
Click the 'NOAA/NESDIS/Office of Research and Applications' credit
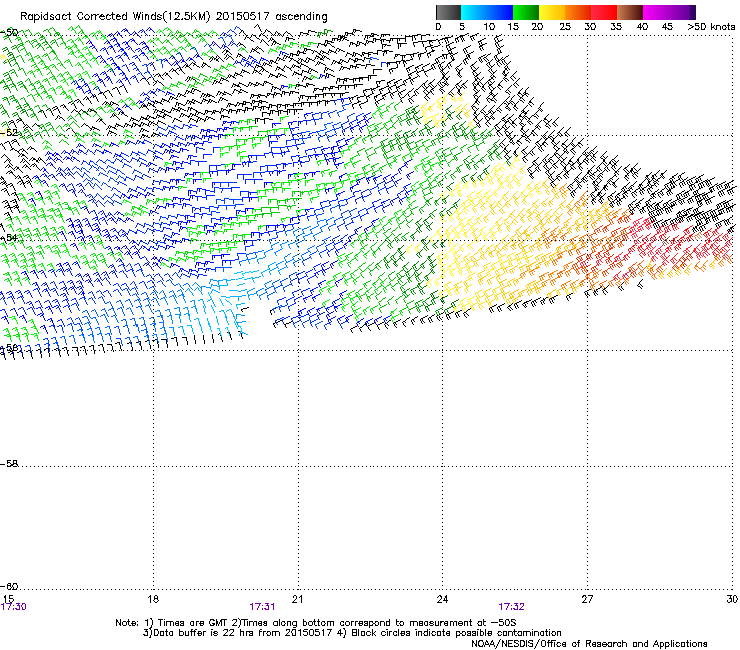[x=589, y=644]
